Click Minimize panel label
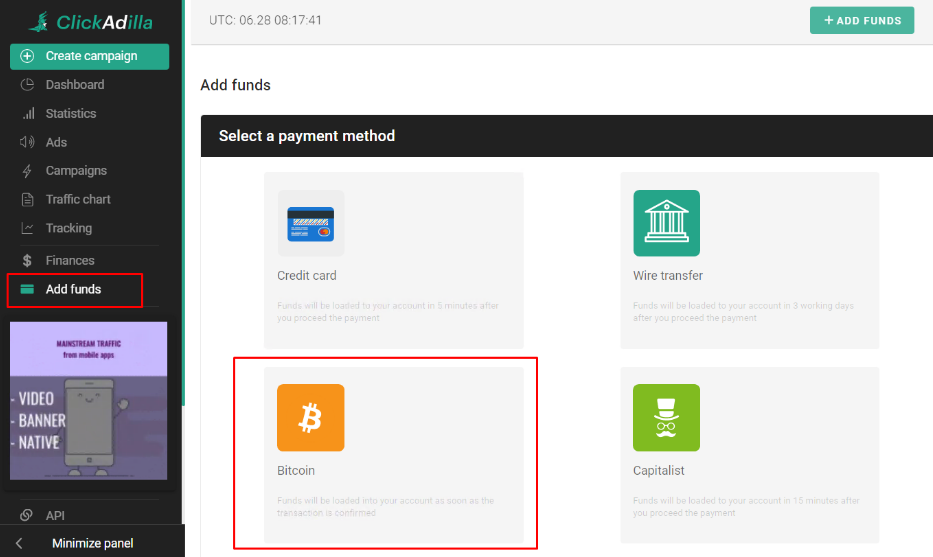 tap(92, 543)
